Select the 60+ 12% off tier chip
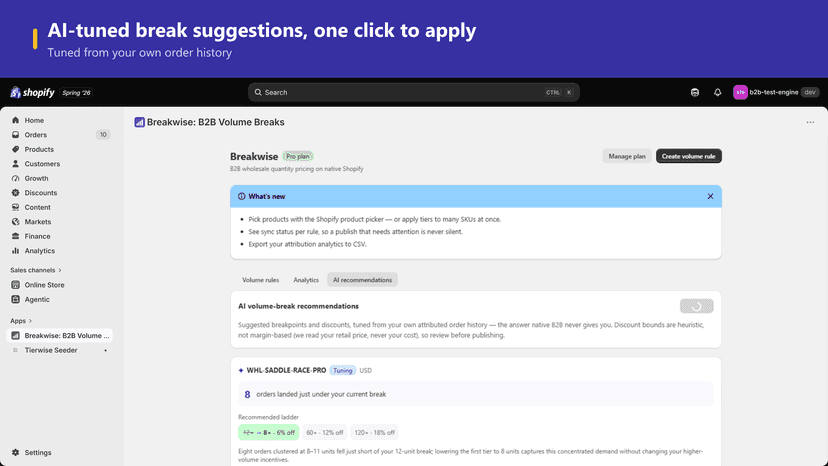 [325, 432]
